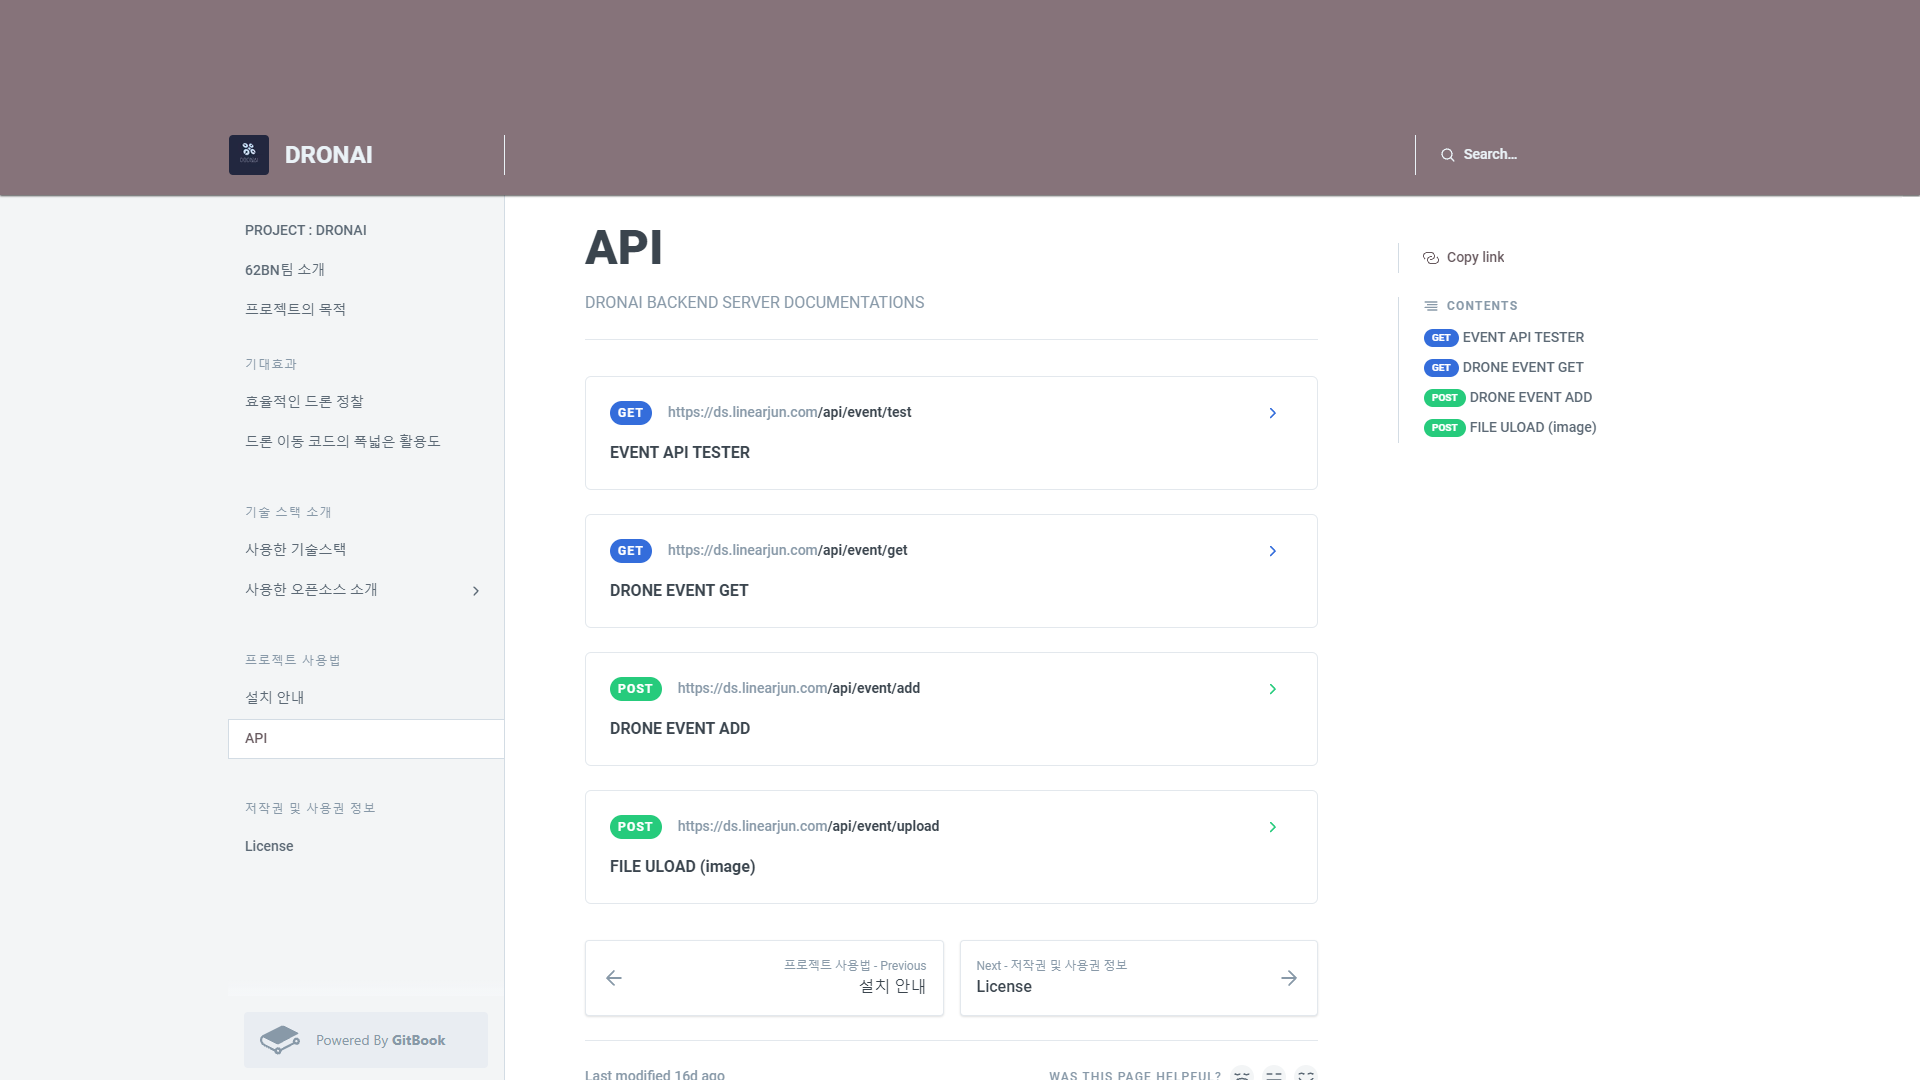This screenshot has width=1920, height=1080.
Task: Click the GitBook logo icon
Action: pos(280,1040)
